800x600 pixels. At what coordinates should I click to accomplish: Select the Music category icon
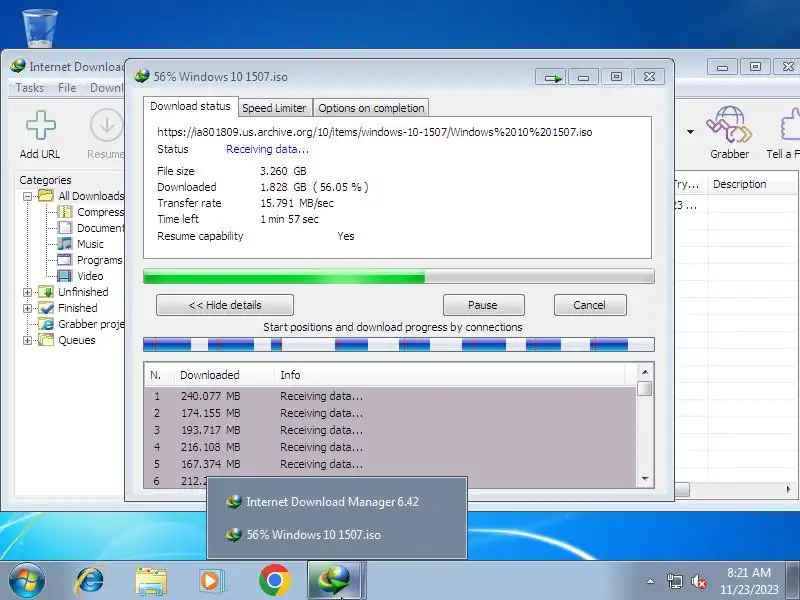point(65,244)
